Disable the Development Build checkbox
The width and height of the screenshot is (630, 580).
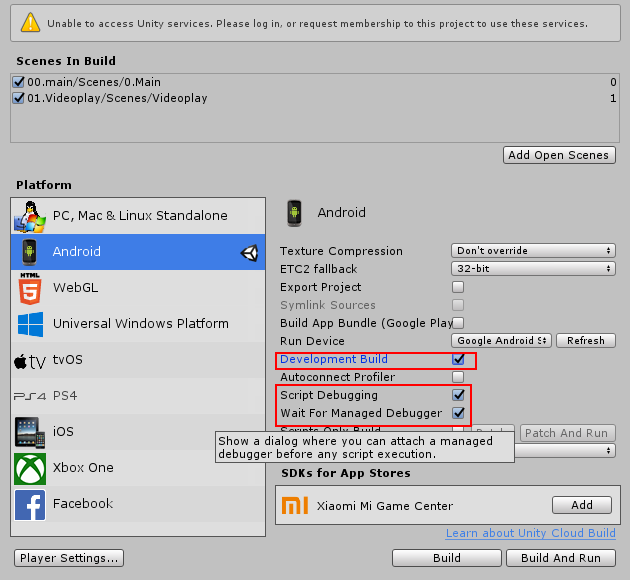point(458,359)
